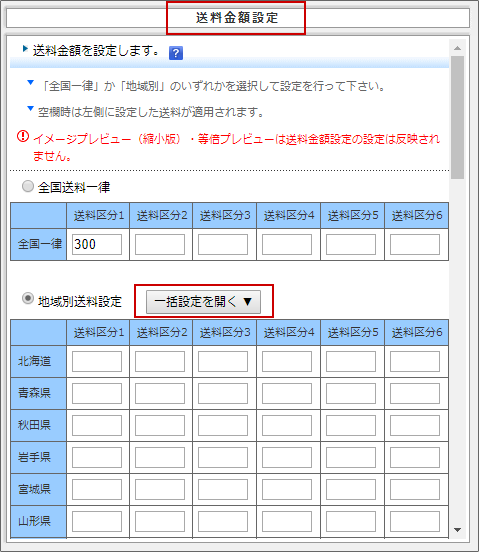Click the 秋田県 送料区分4 input field

(x=287, y=426)
